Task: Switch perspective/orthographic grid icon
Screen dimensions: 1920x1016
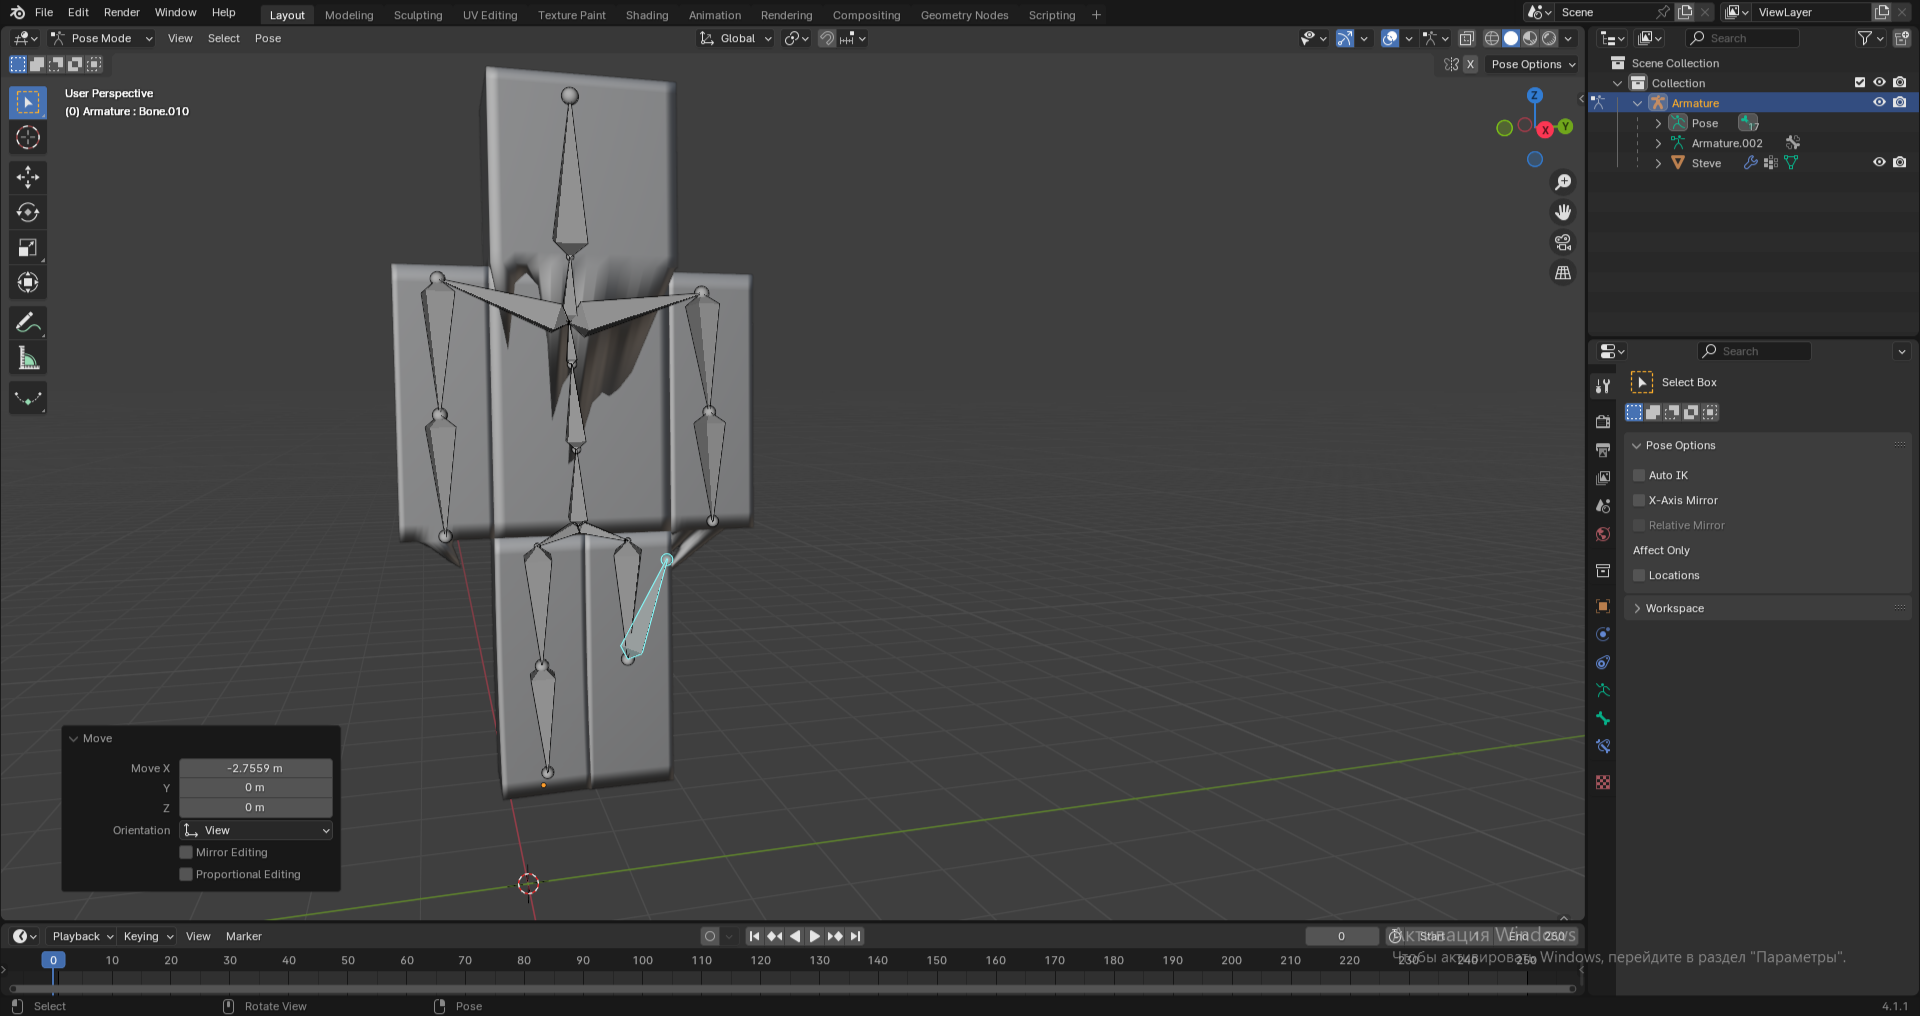Action: point(1563,272)
